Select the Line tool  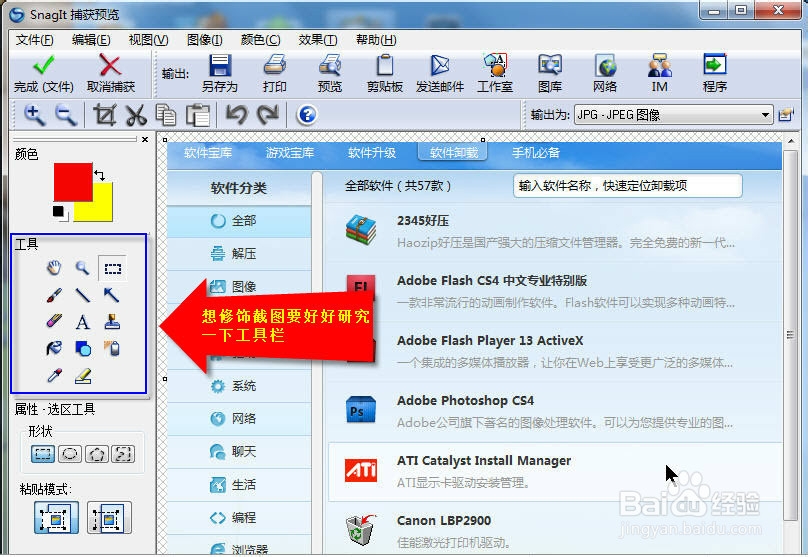(82, 295)
